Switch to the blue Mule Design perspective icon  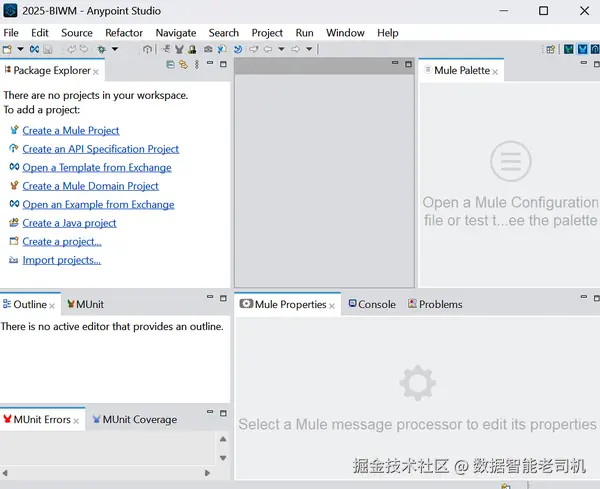582,49
